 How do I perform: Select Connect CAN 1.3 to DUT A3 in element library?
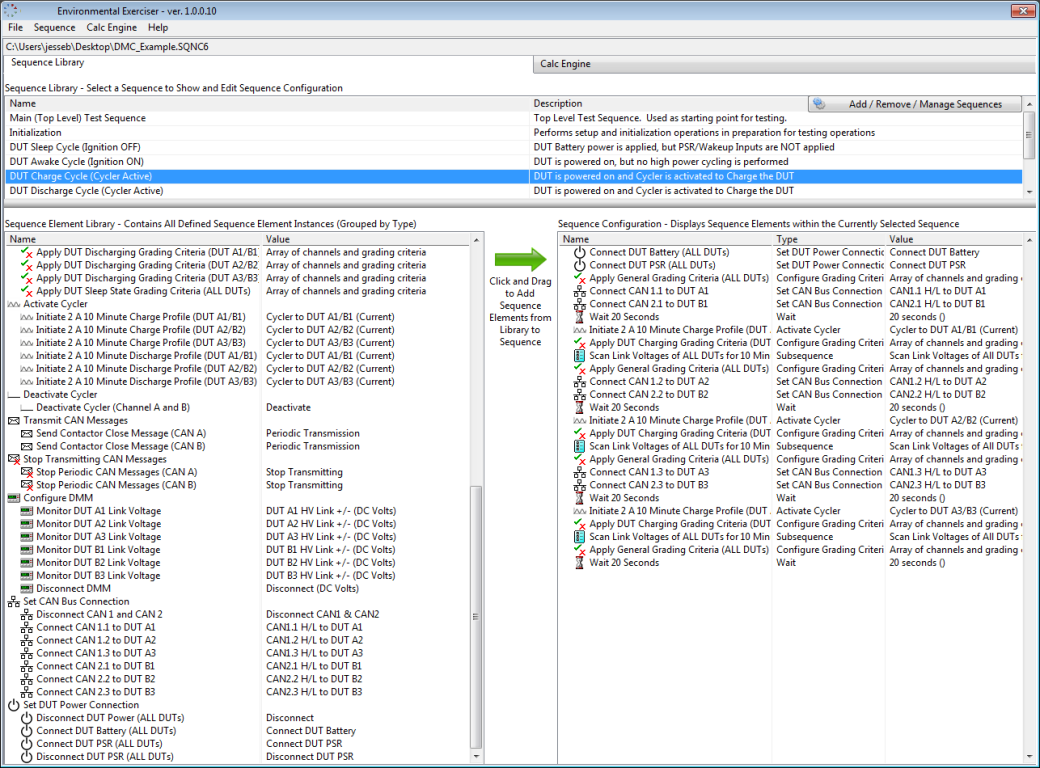pos(96,653)
